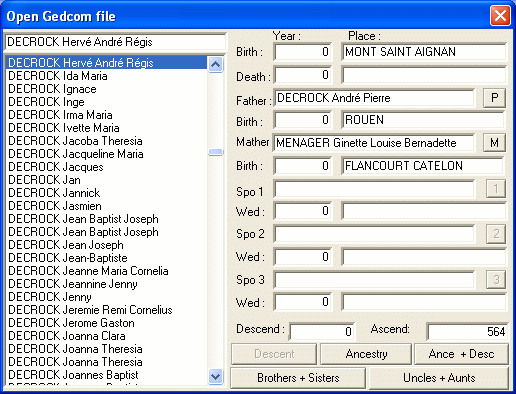Click the FLANCOURT CATELON place field
Image resolution: width=516 pixels, height=394 pixels.
[x=424, y=166]
